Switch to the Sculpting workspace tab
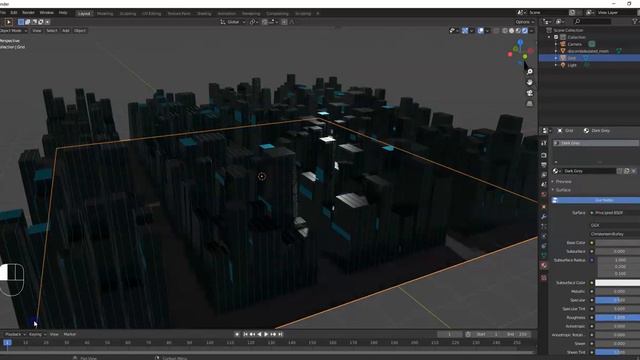This screenshot has height=360, width=640. click(128, 13)
